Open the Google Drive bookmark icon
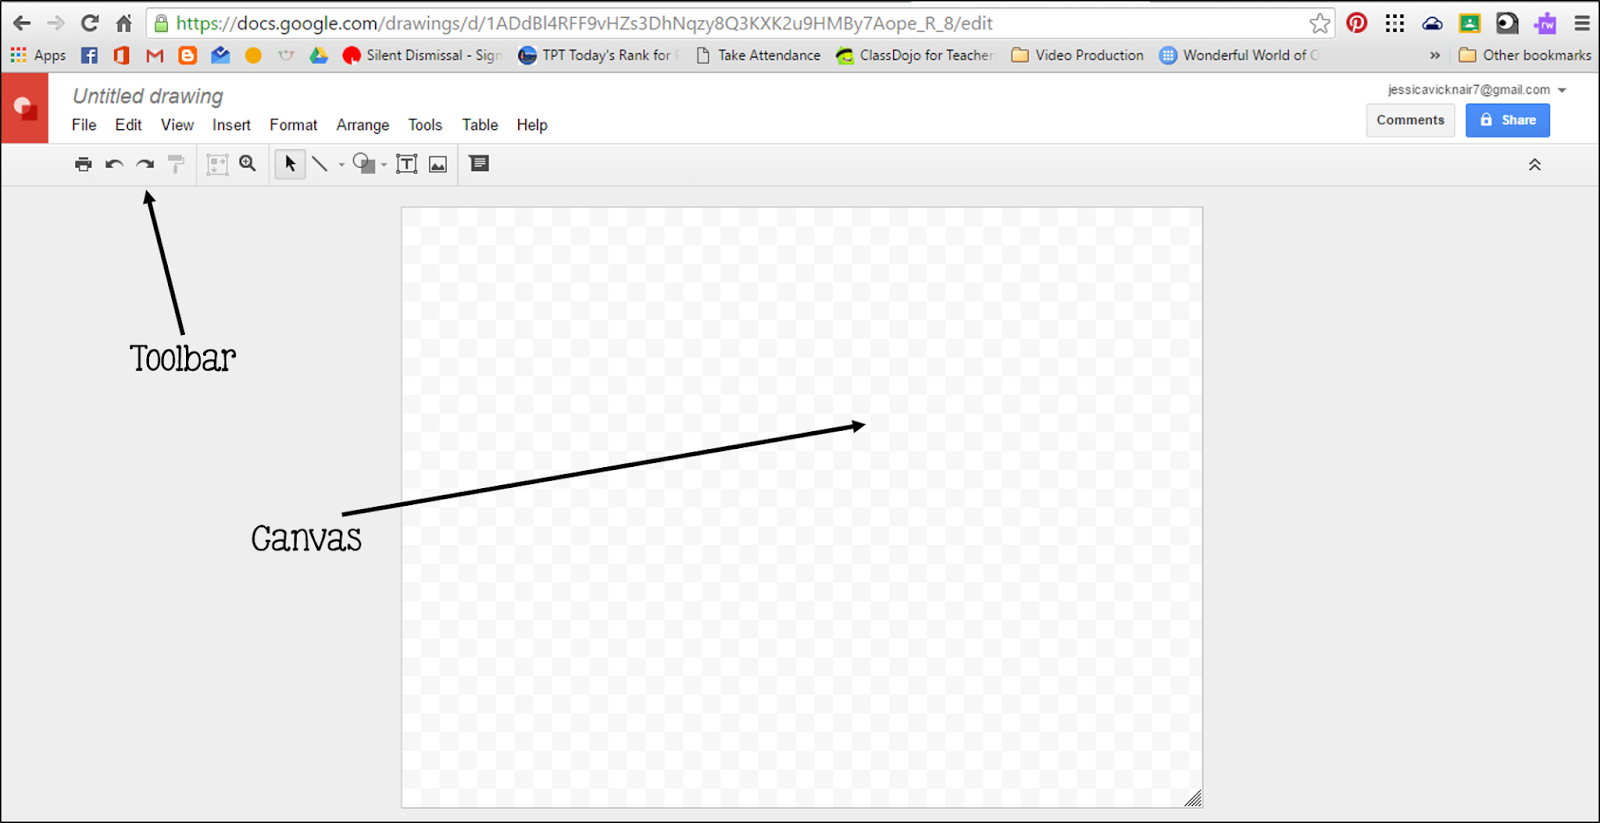 pos(319,55)
